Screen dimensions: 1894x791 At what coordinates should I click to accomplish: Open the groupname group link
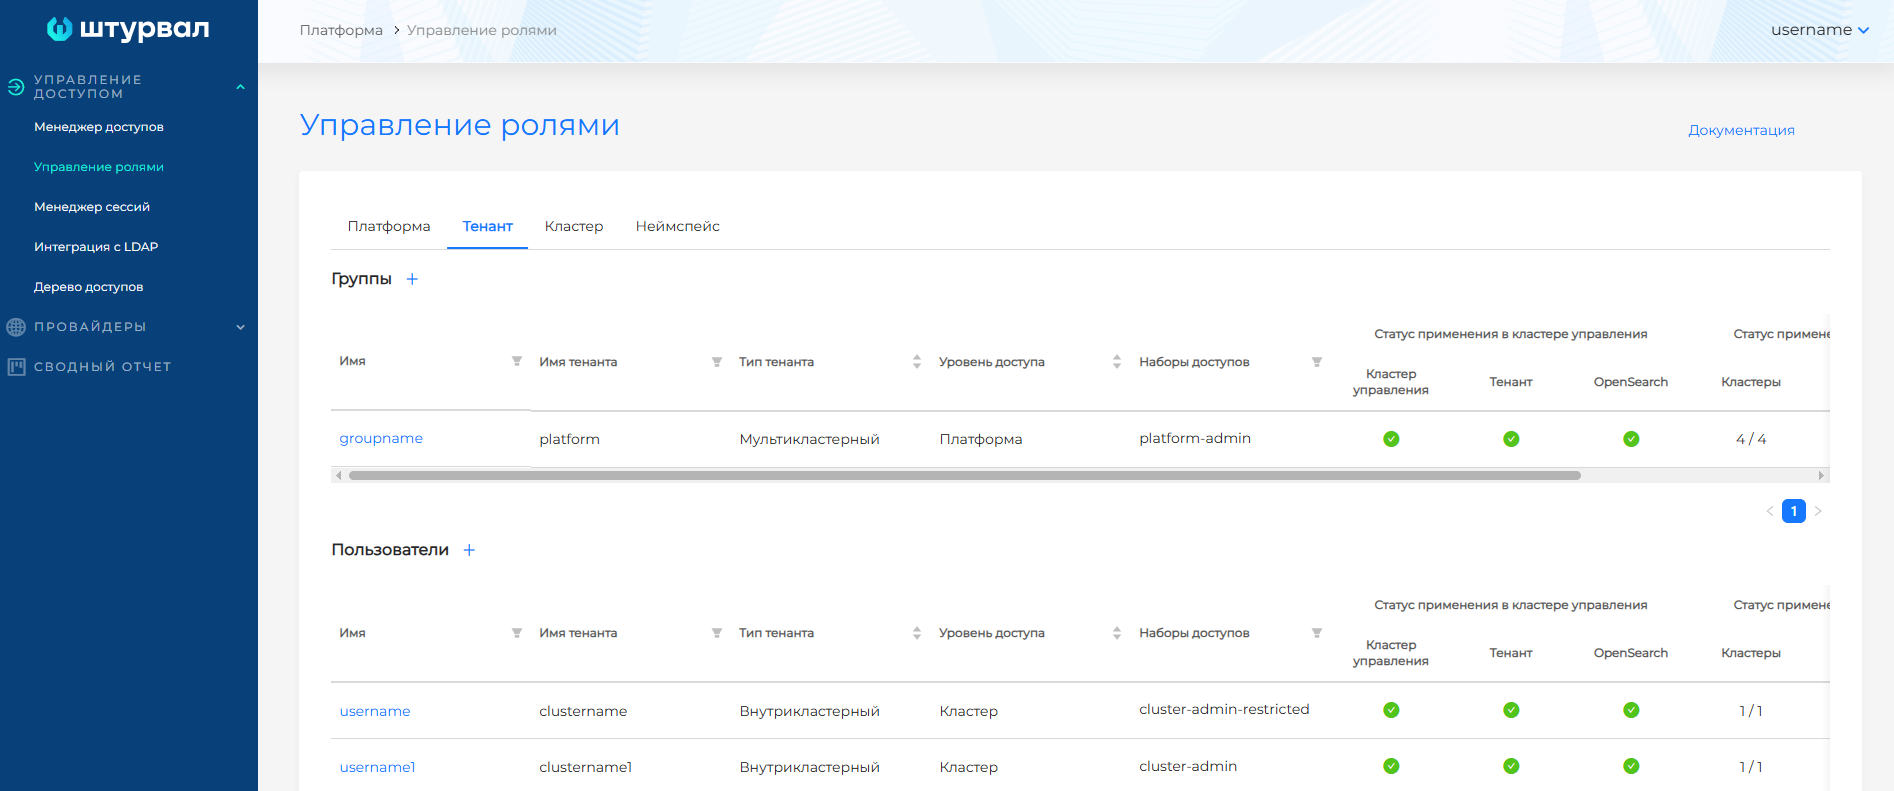[x=381, y=438]
